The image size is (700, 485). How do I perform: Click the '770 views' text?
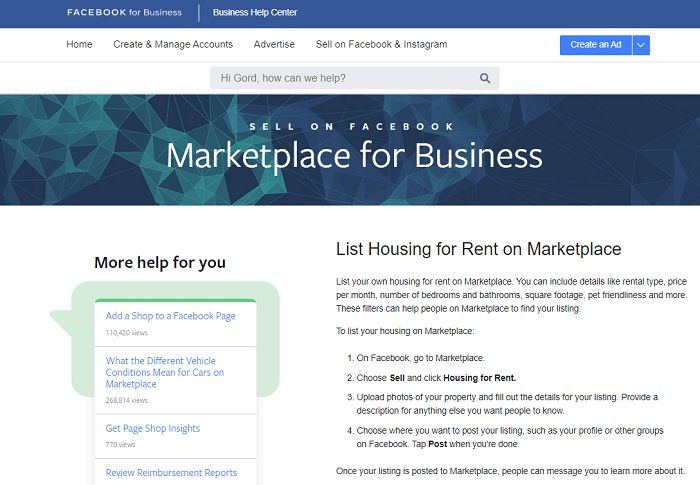120,444
